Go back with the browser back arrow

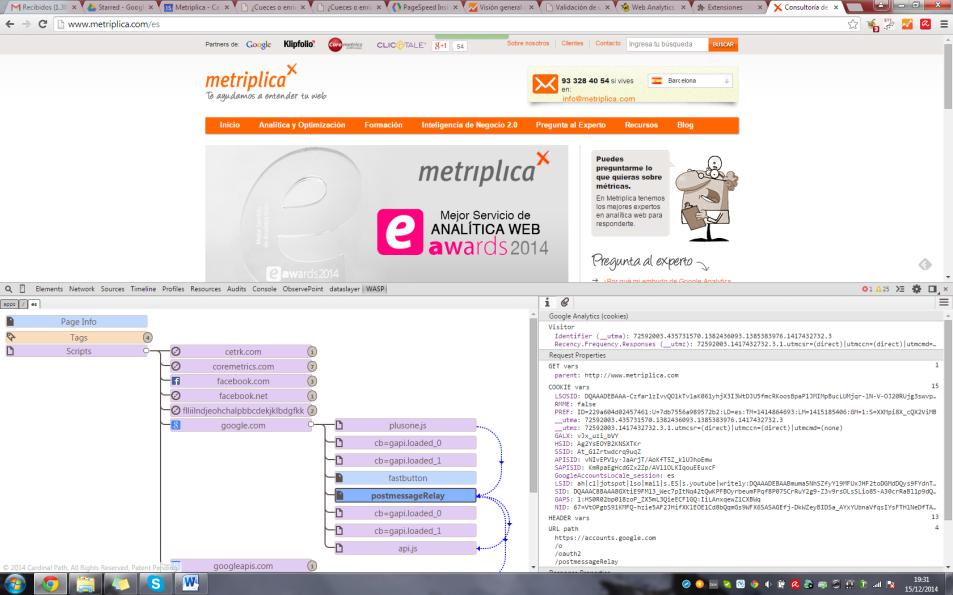(x=10, y=24)
